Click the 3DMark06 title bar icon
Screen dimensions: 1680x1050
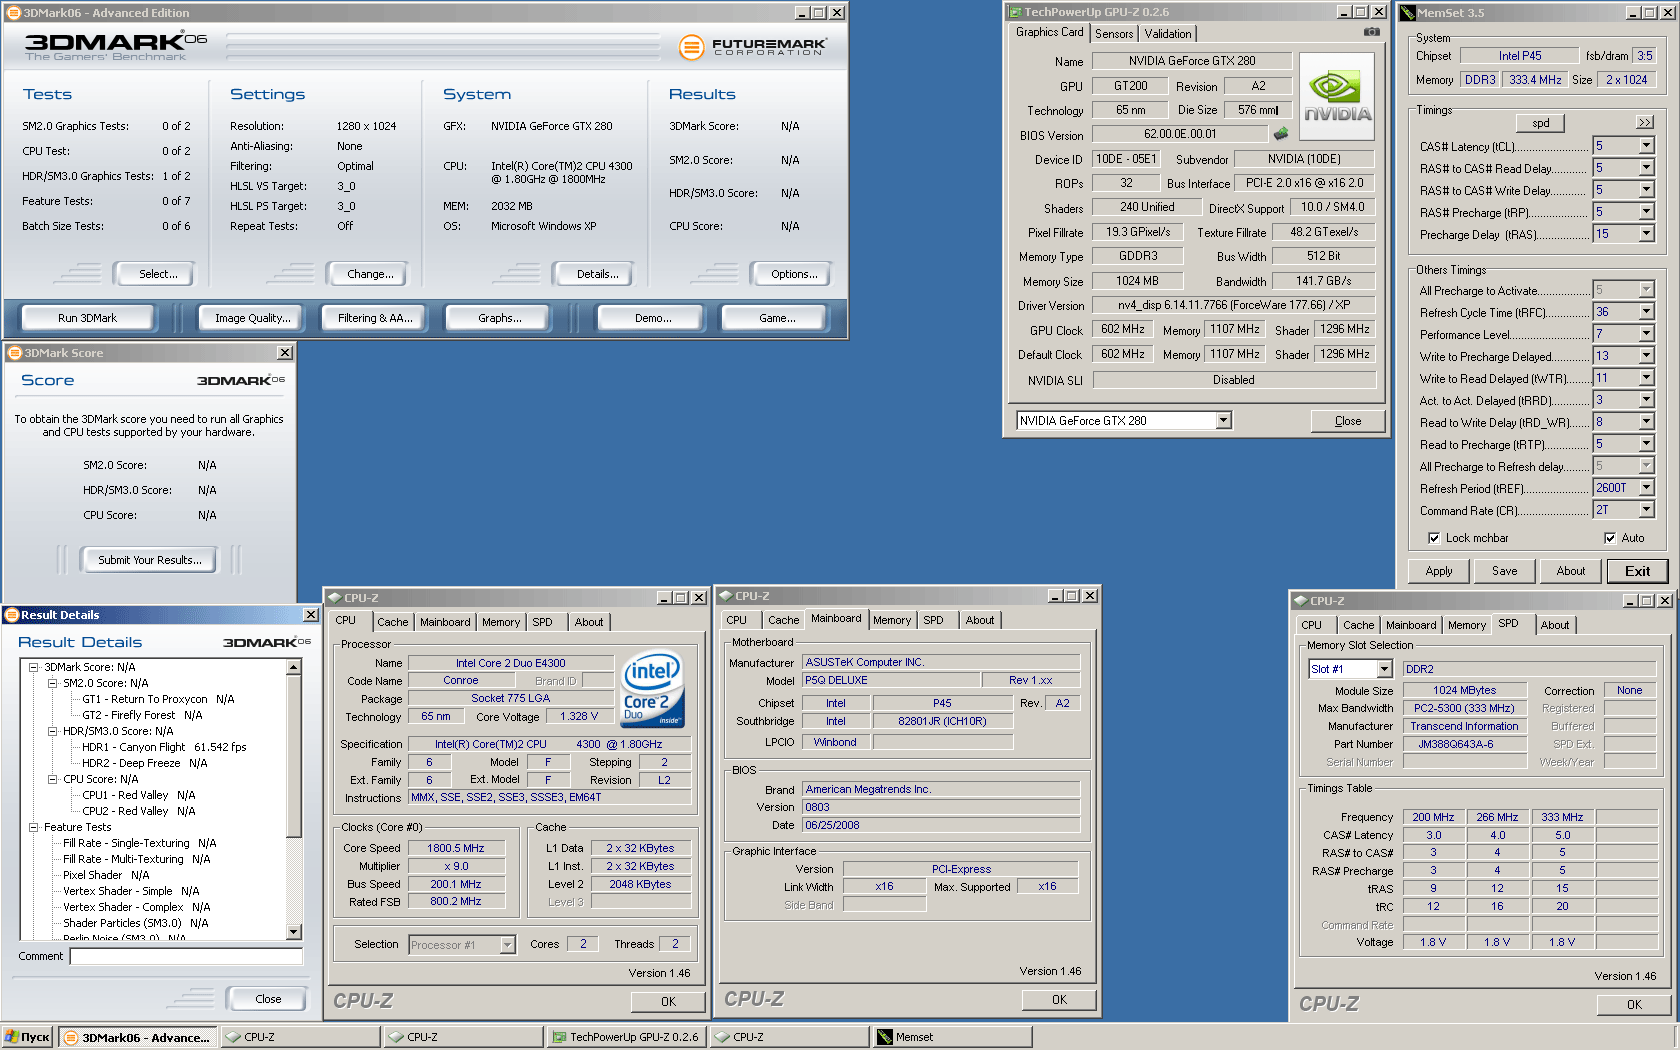14,13
